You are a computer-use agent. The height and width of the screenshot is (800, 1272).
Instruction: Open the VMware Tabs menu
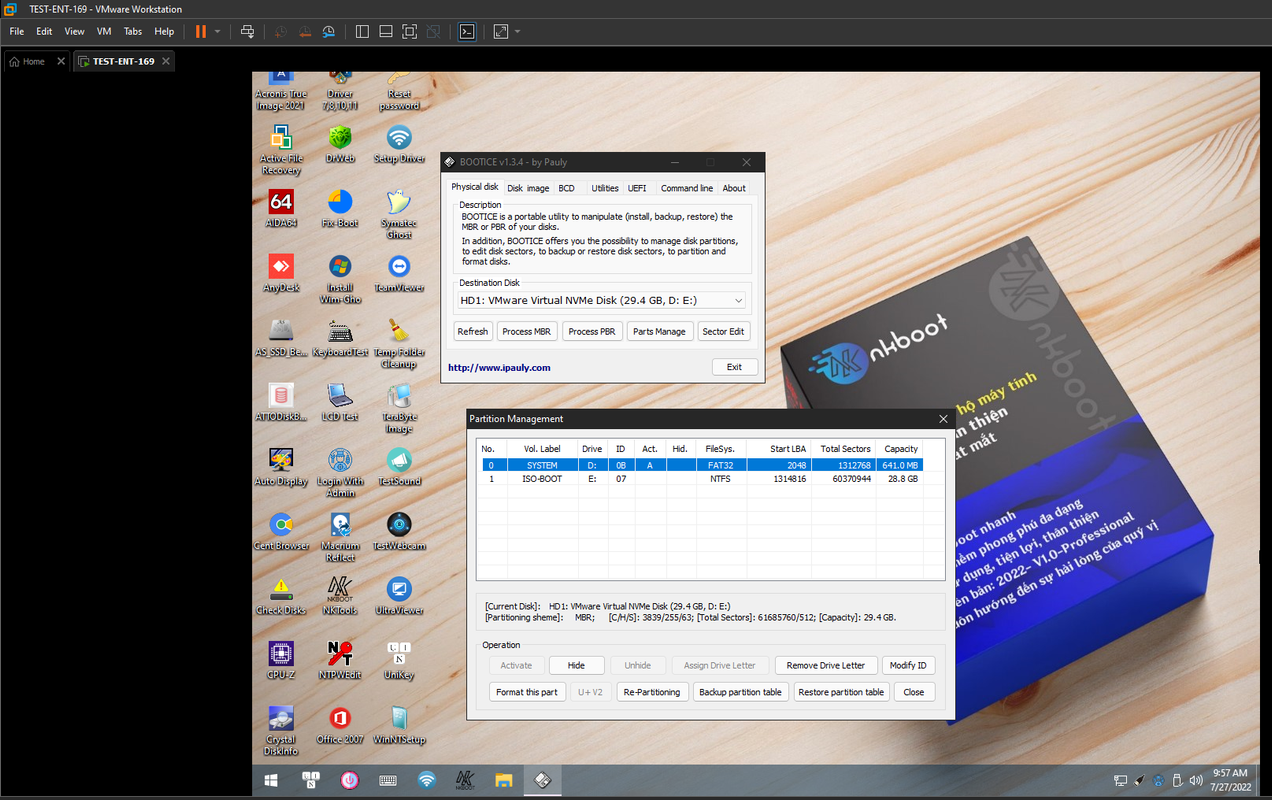coord(133,31)
